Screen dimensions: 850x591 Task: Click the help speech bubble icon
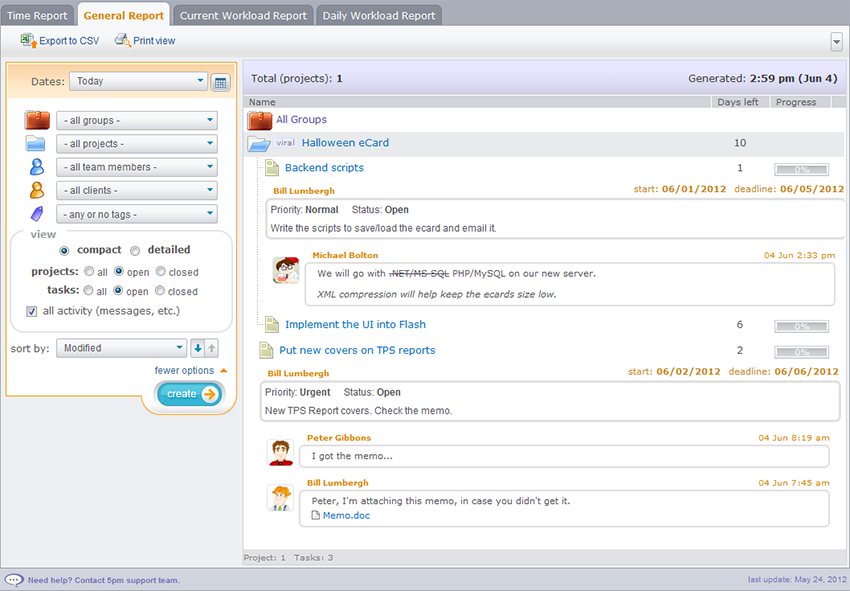14,580
